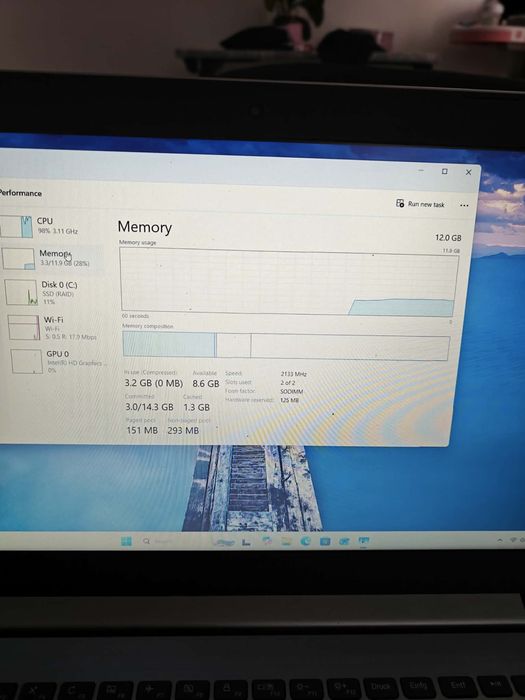The width and height of the screenshot is (525, 700).
Task: Click the 12.0 GB total memory label
Action: tap(448, 238)
